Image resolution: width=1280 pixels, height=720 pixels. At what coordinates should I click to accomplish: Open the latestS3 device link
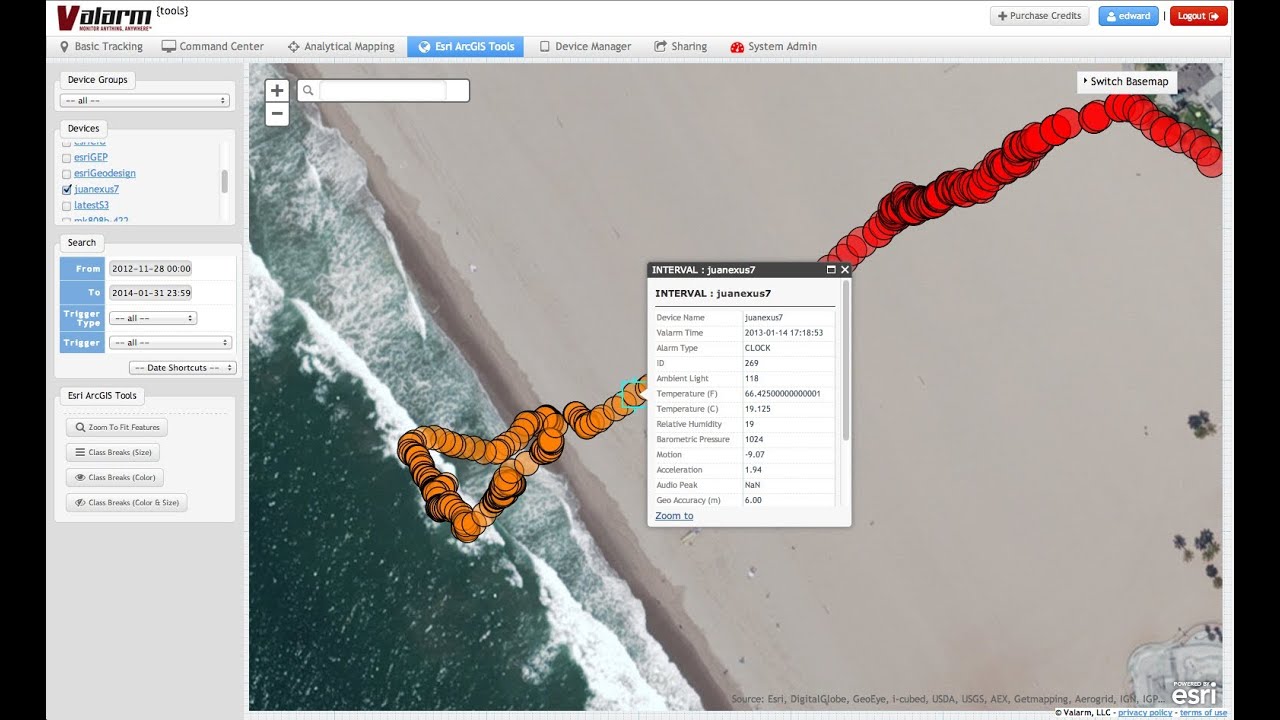tap(91, 205)
